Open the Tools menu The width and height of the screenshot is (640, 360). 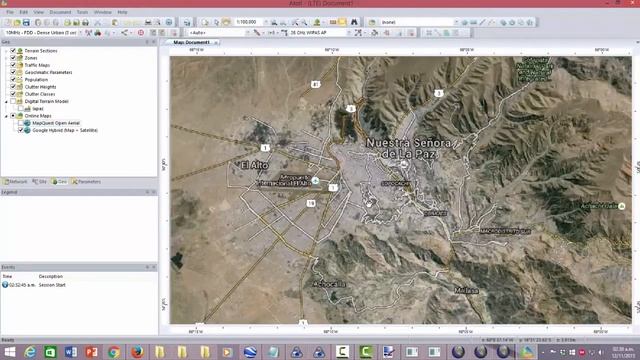click(x=82, y=12)
